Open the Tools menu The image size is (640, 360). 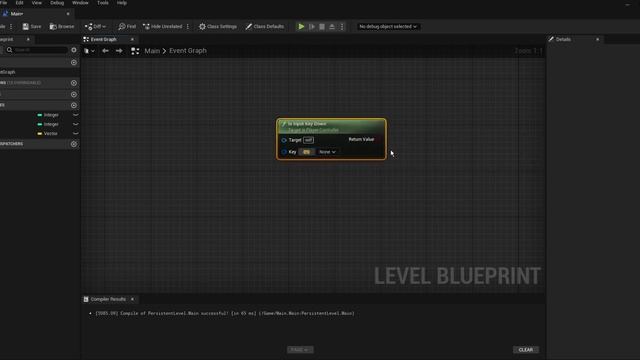tap(103, 3)
